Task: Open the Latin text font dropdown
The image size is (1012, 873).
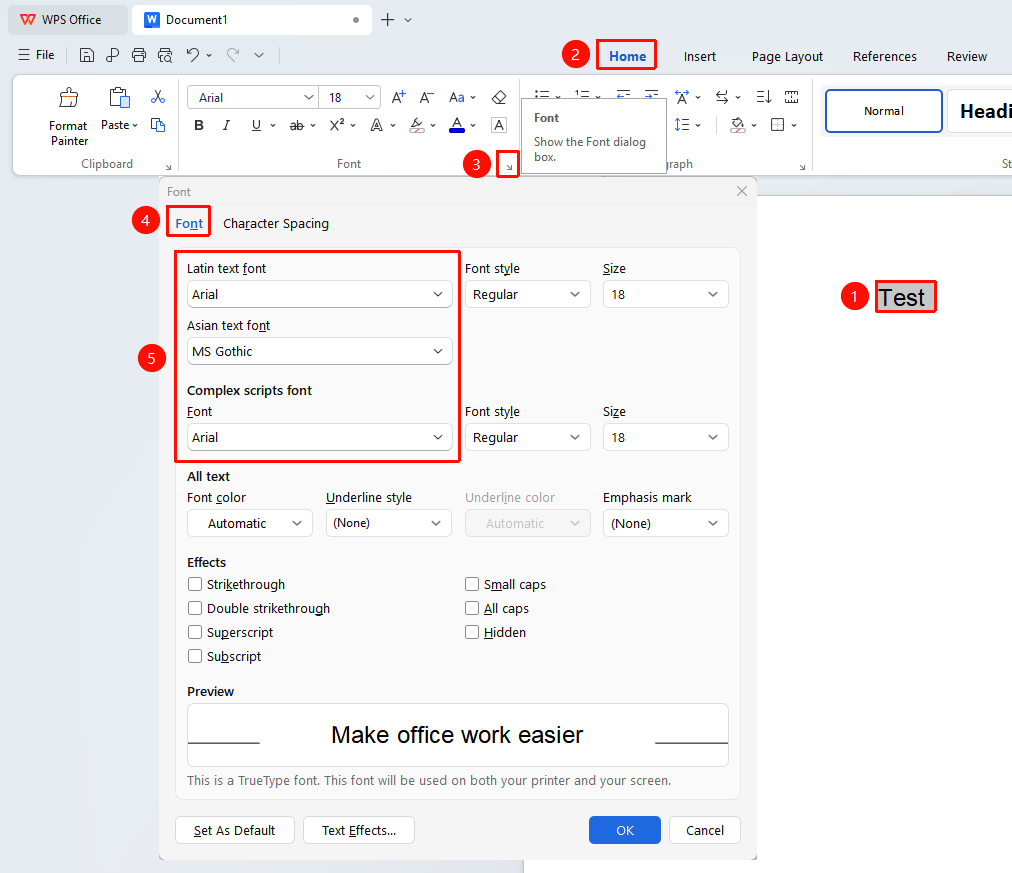Action: pos(319,294)
